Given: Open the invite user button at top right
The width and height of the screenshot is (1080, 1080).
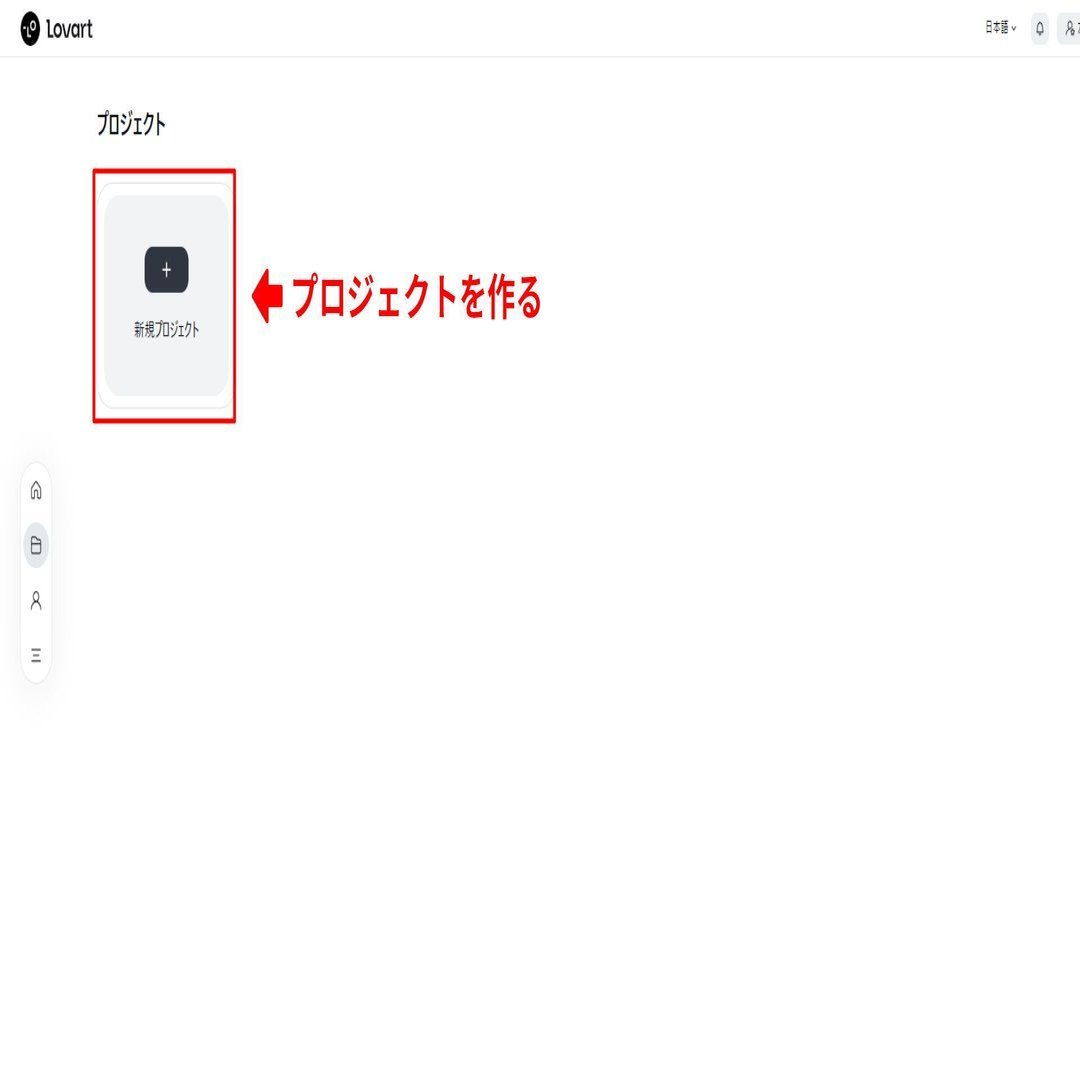Looking at the screenshot, I should point(1070,29).
